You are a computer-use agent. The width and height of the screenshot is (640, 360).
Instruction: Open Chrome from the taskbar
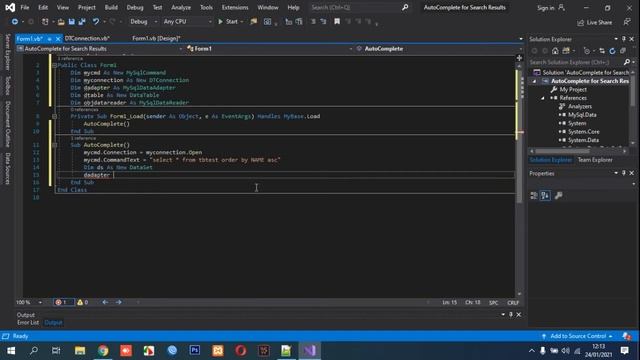click(103, 351)
